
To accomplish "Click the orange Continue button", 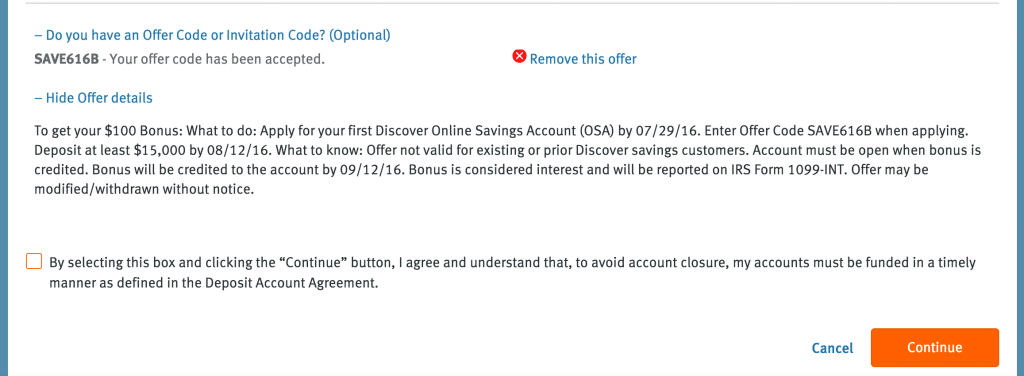I will pos(935,347).
